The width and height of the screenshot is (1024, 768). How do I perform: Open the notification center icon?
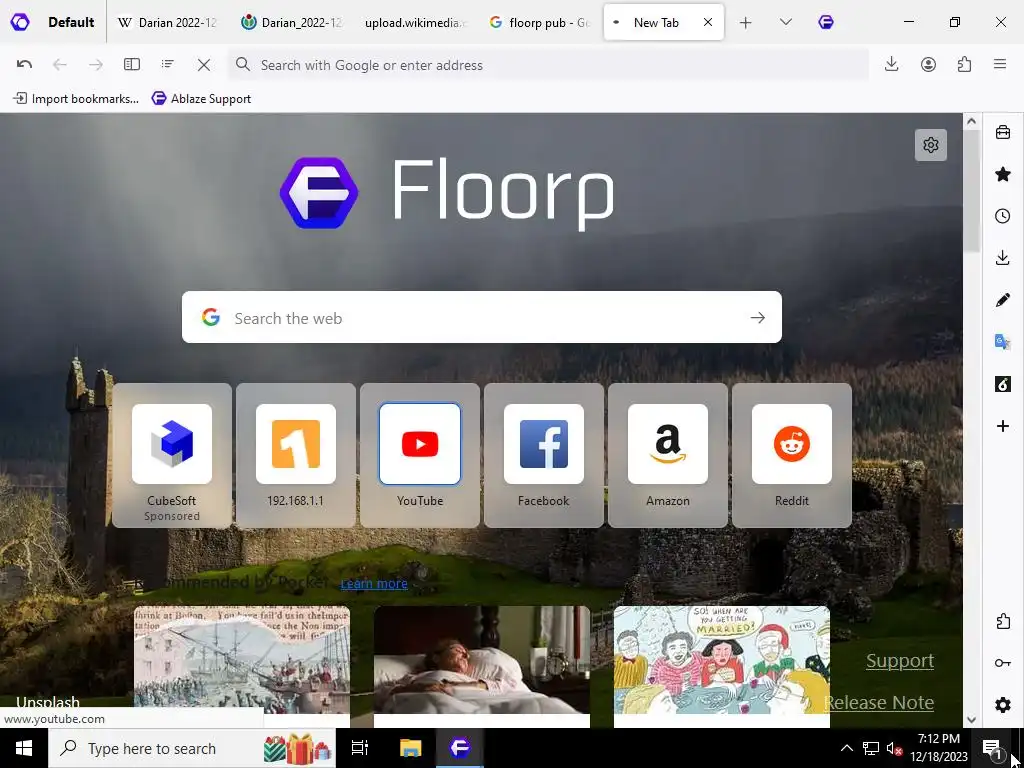click(x=991, y=748)
